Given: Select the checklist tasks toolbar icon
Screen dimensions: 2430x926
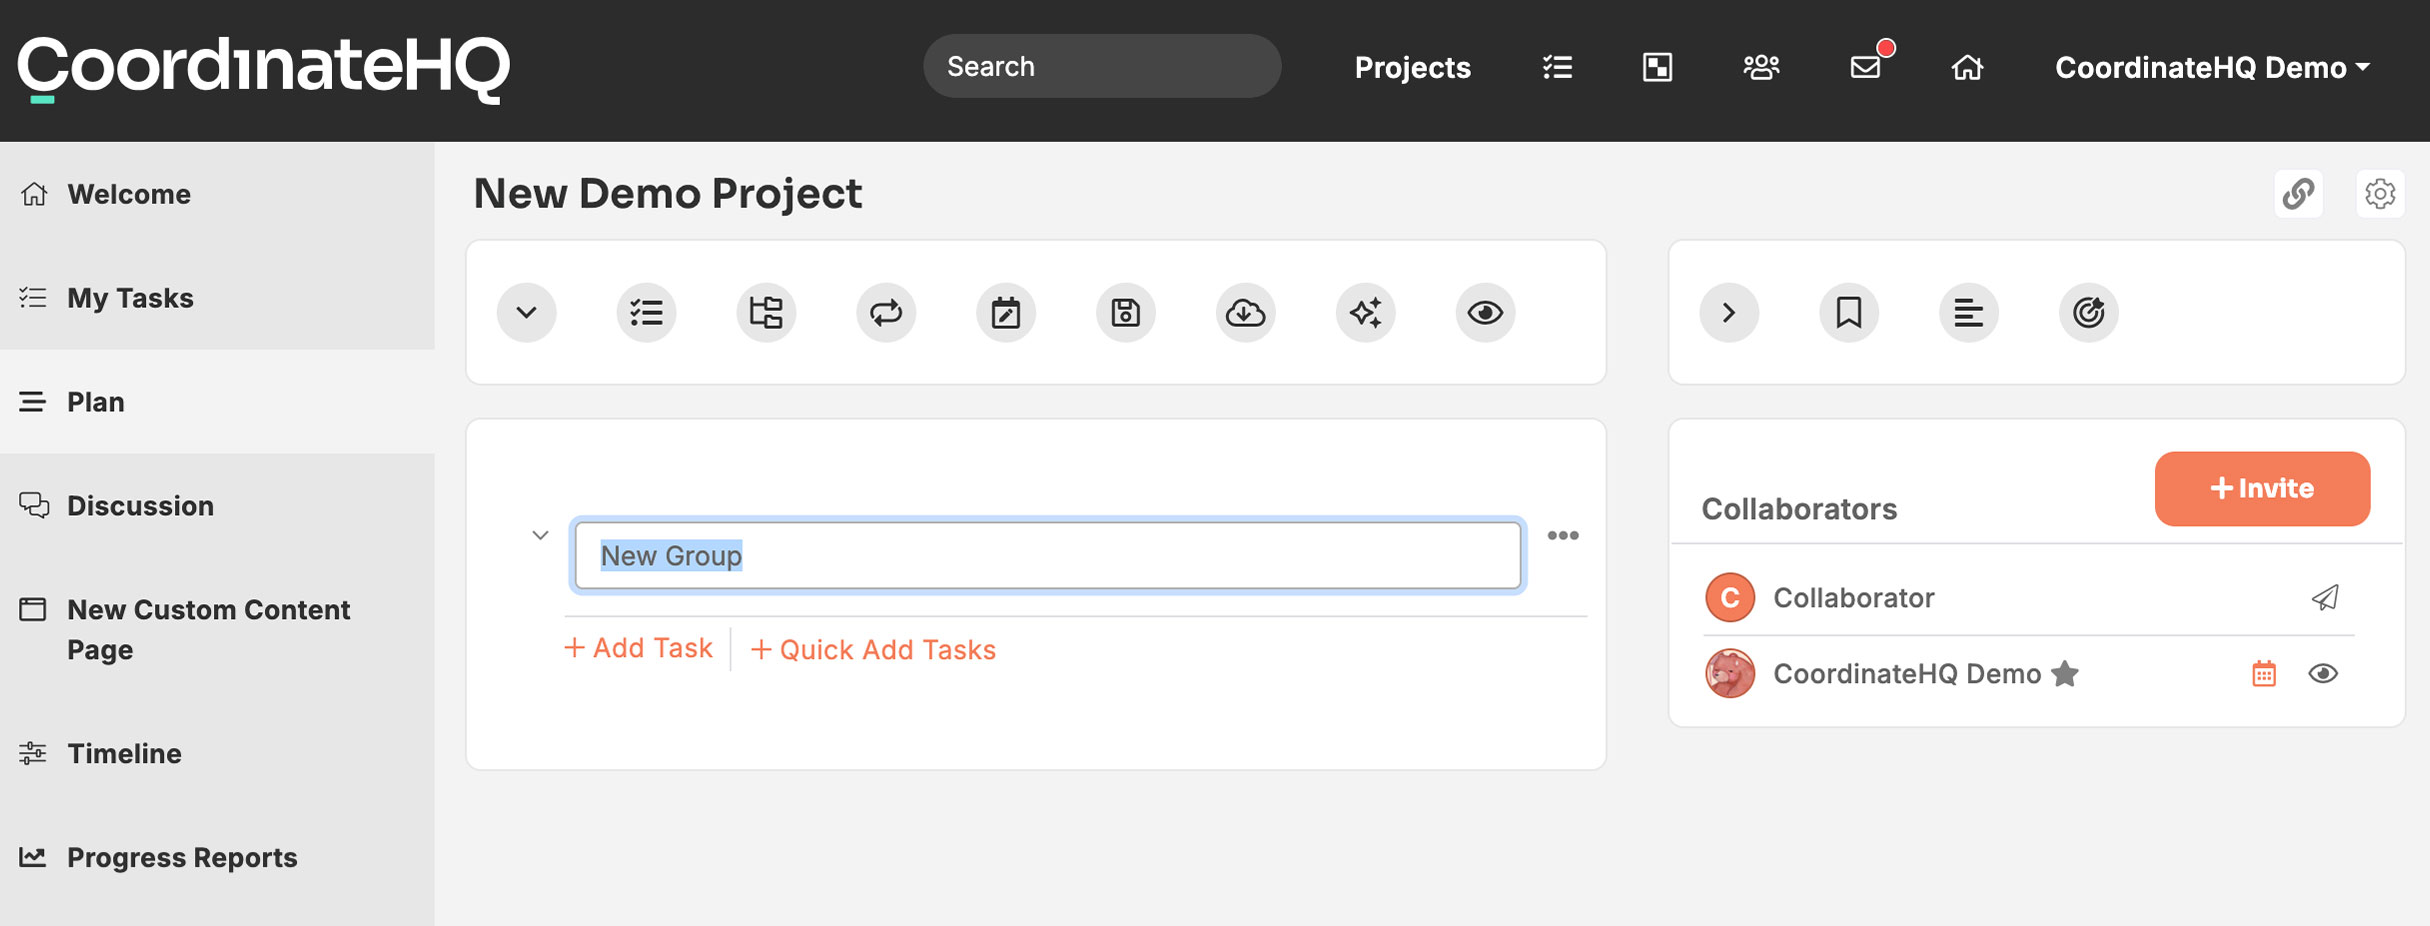Looking at the screenshot, I should point(646,313).
